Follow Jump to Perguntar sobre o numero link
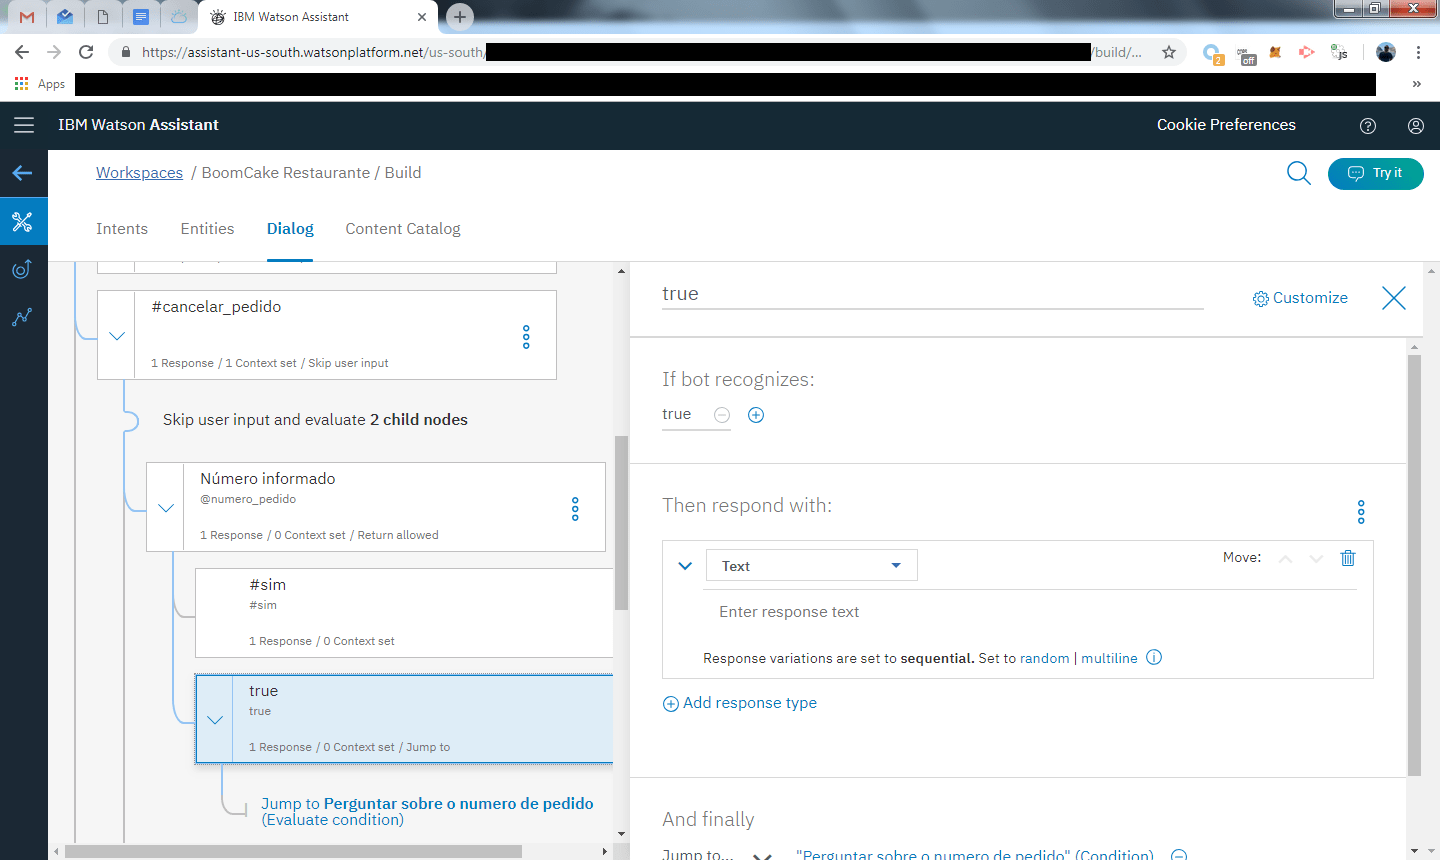1440x860 pixels. (427, 811)
